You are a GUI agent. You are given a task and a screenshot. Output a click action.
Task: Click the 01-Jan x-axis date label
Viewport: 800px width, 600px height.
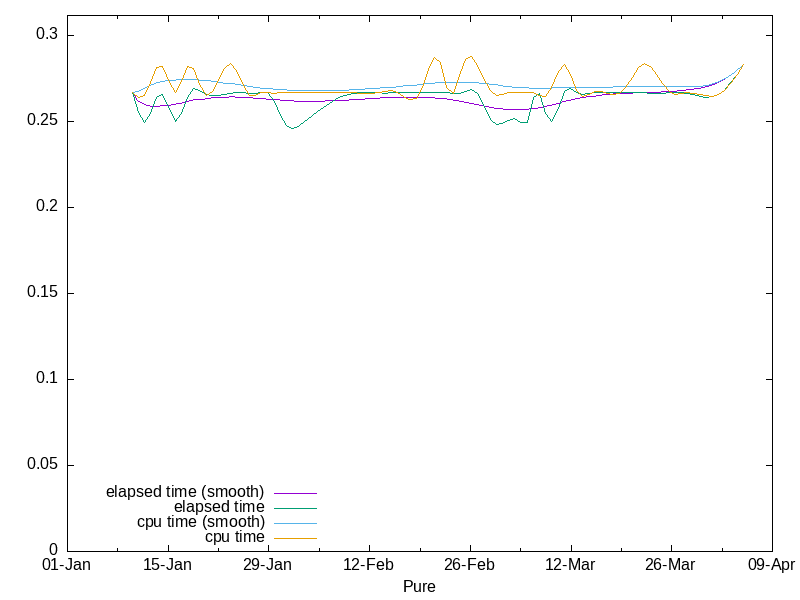pos(67,565)
